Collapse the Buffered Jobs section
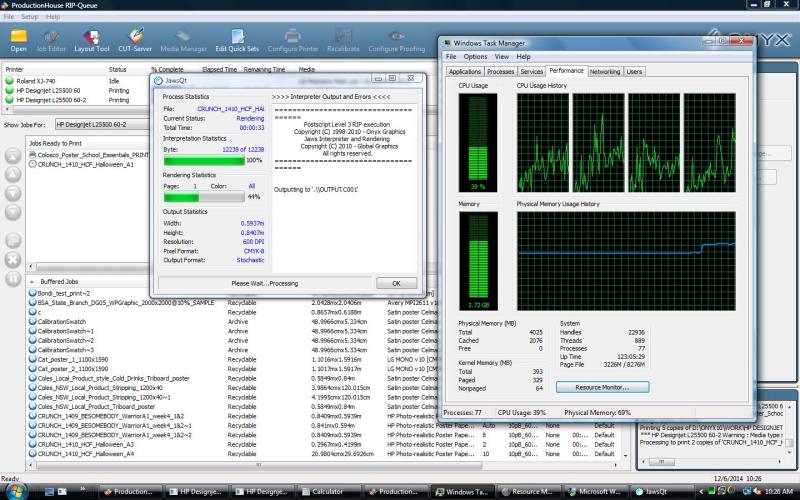Screen dimensions: 800x500 tap(32, 282)
